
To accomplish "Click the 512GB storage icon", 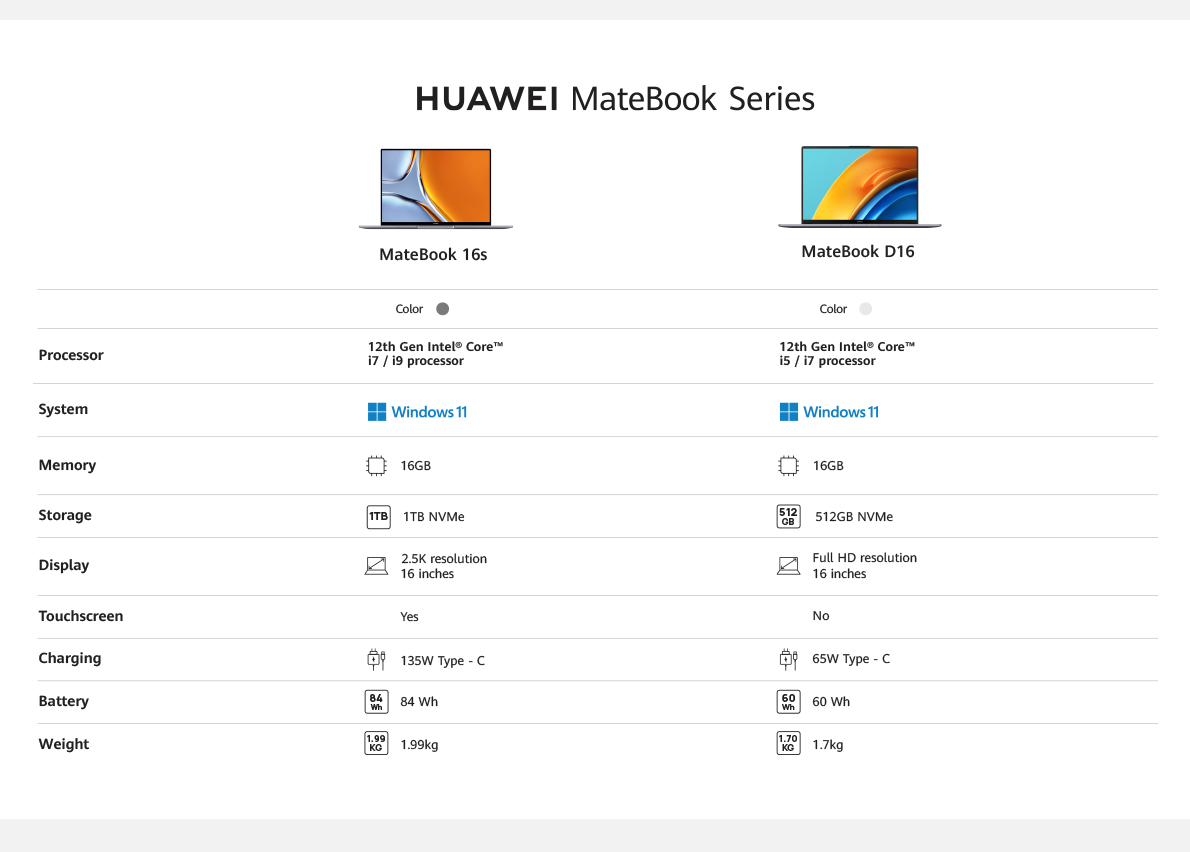I will pyautogui.click(x=788, y=516).
